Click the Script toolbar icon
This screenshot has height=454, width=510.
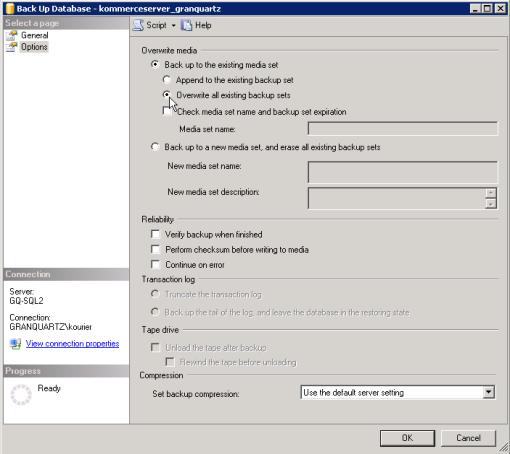(x=138, y=25)
